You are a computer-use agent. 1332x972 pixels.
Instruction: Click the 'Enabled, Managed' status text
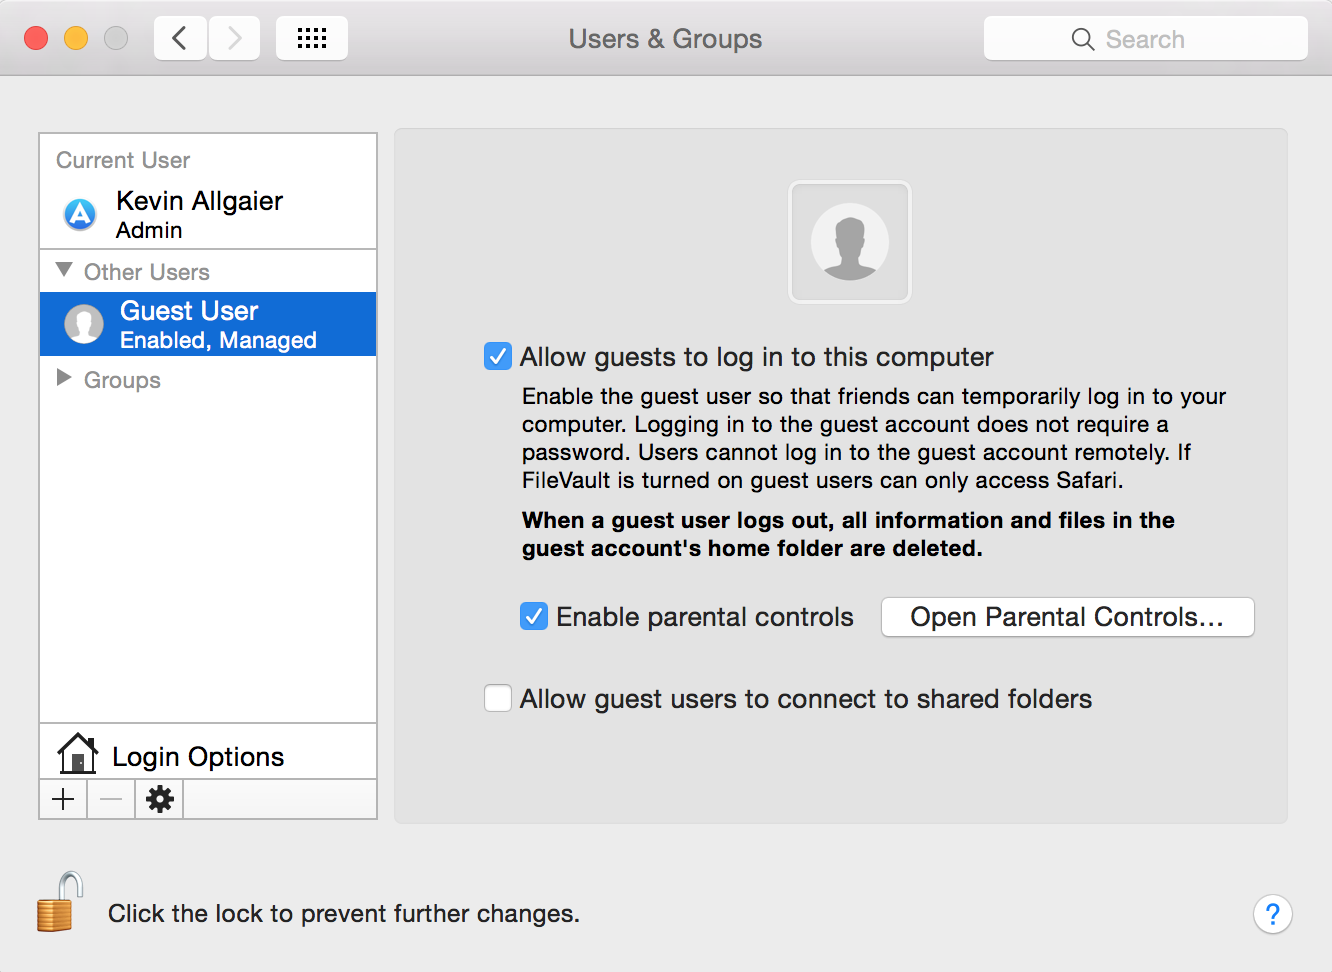[218, 340]
